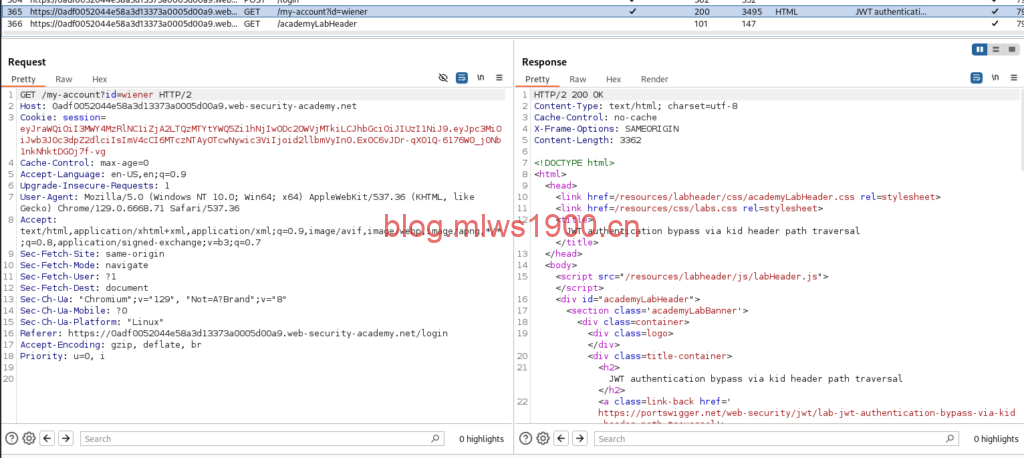Image resolution: width=1024 pixels, height=458 pixels.
Task: Open Response panel hamburger options menu
Action: pos(1014,77)
